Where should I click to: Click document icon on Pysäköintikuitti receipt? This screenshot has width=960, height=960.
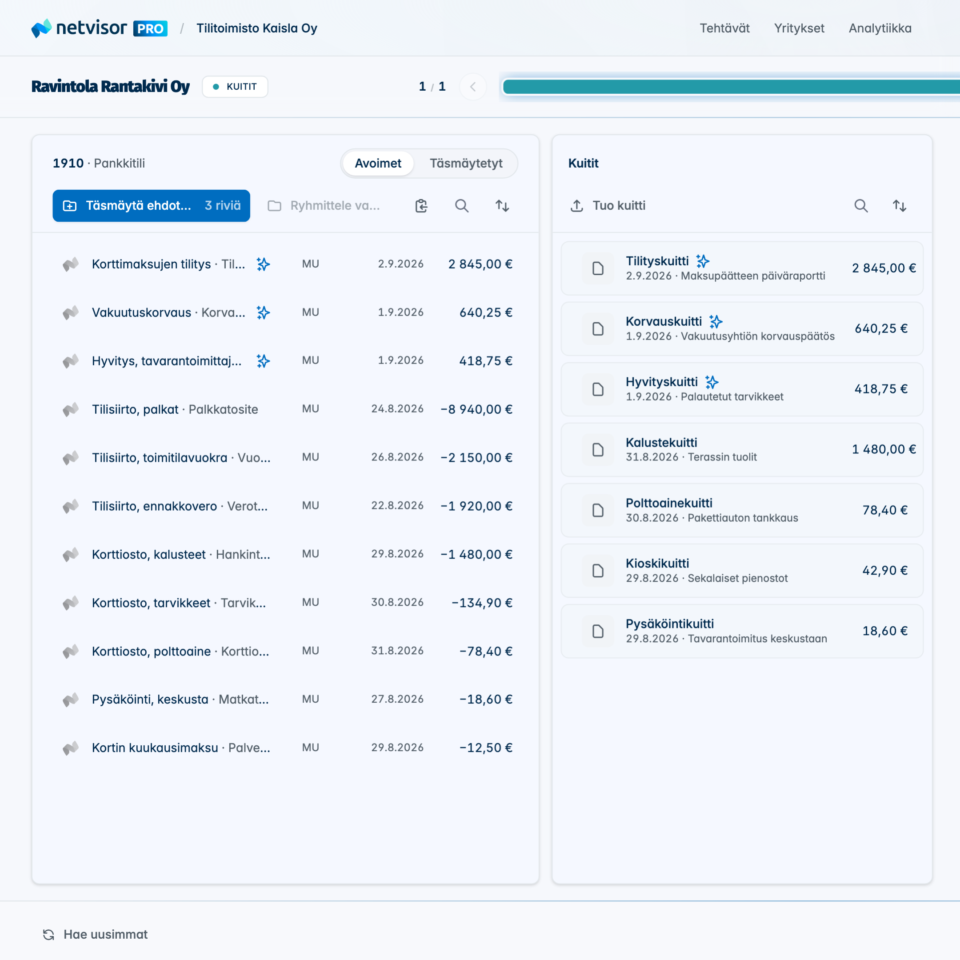click(x=598, y=631)
